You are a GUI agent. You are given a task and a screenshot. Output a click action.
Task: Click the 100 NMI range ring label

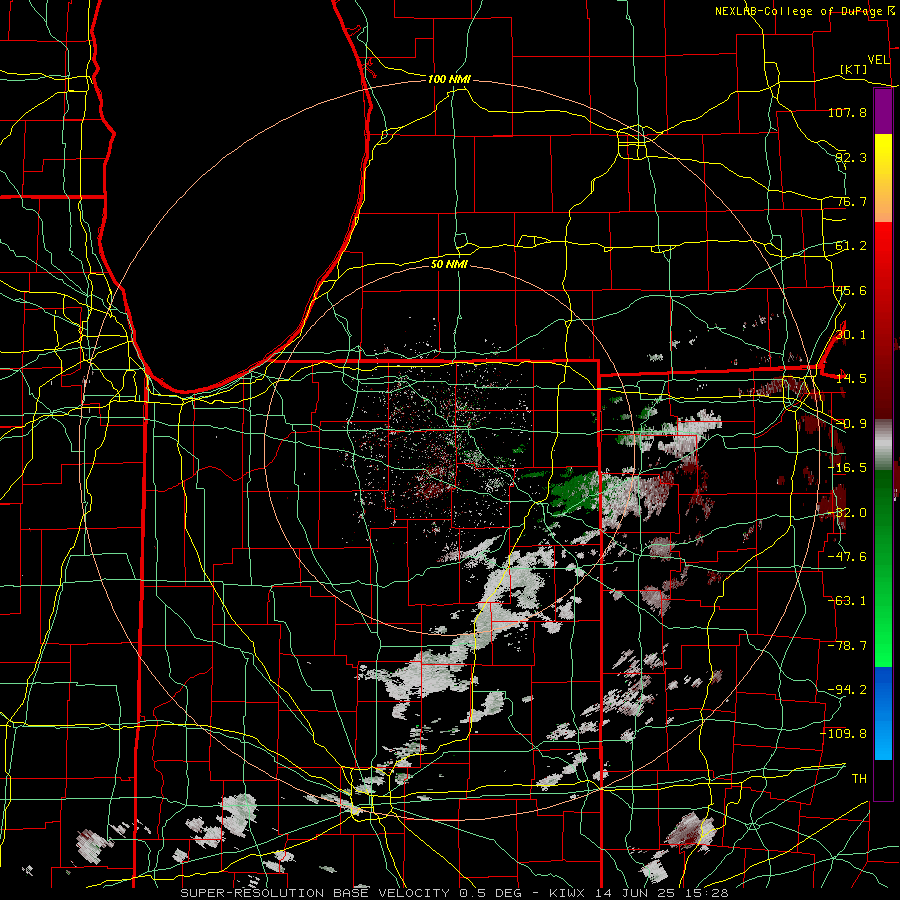point(449,79)
